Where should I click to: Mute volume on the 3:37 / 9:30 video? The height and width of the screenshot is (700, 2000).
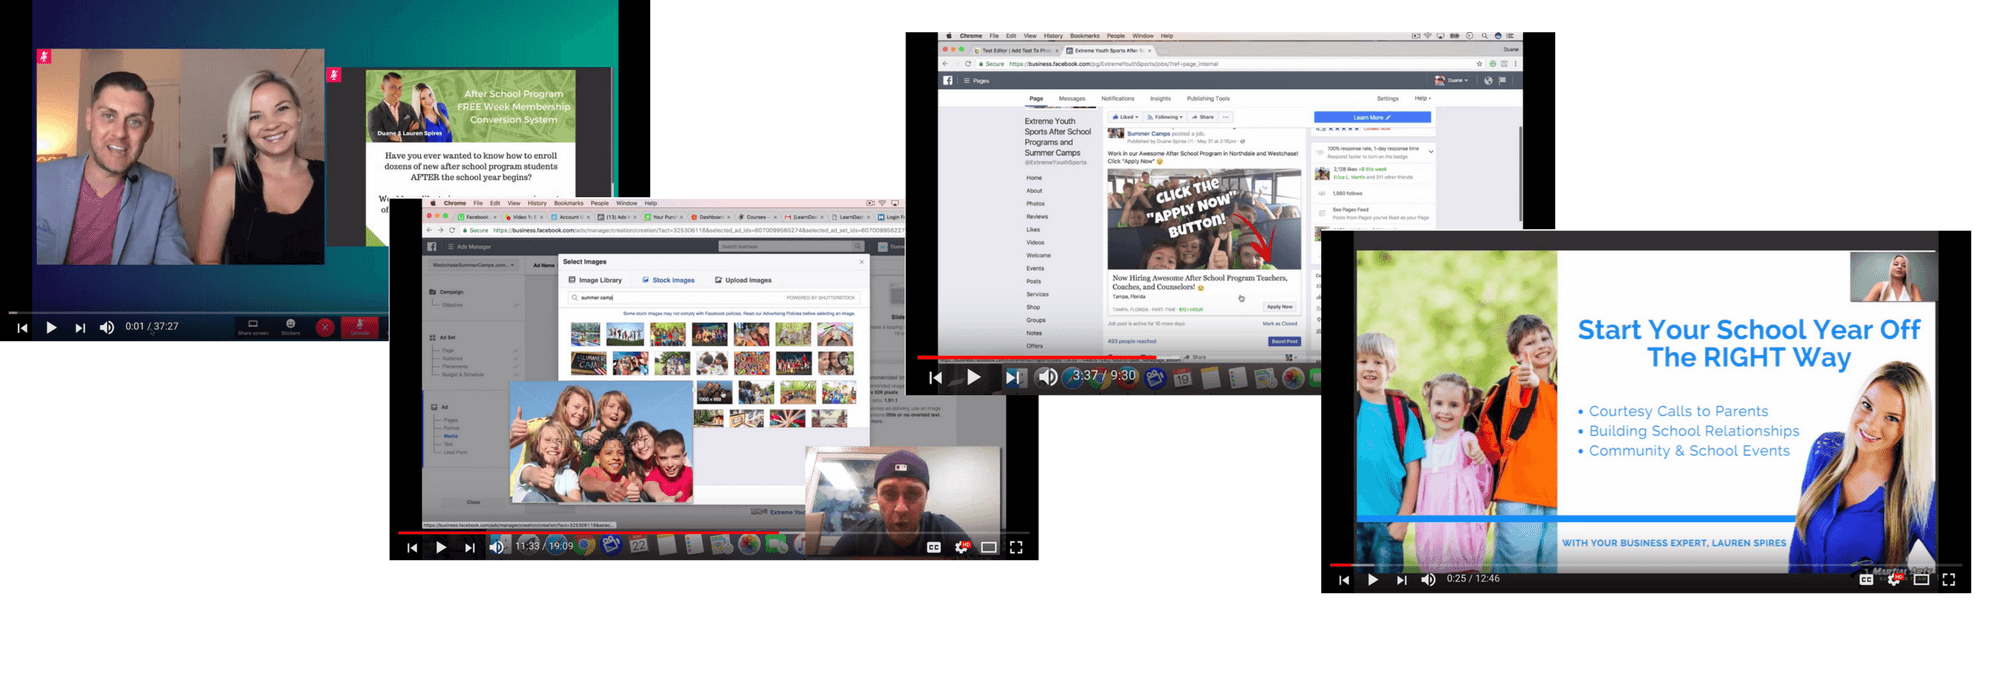click(1047, 377)
